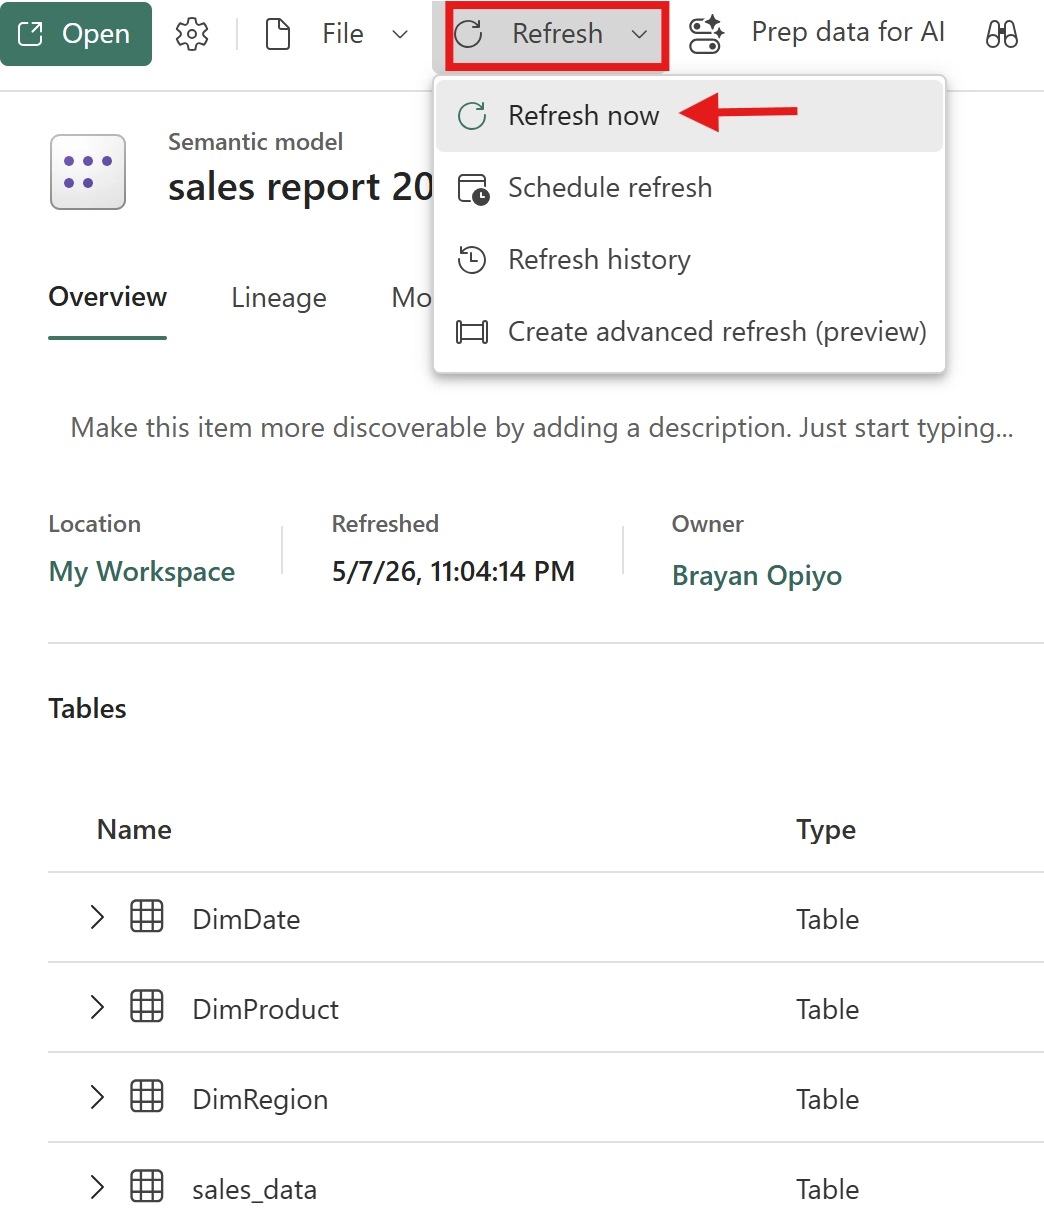Click the binoculars icon
This screenshot has width=1044, height=1229.
pyautogui.click(x=1002, y=34)
